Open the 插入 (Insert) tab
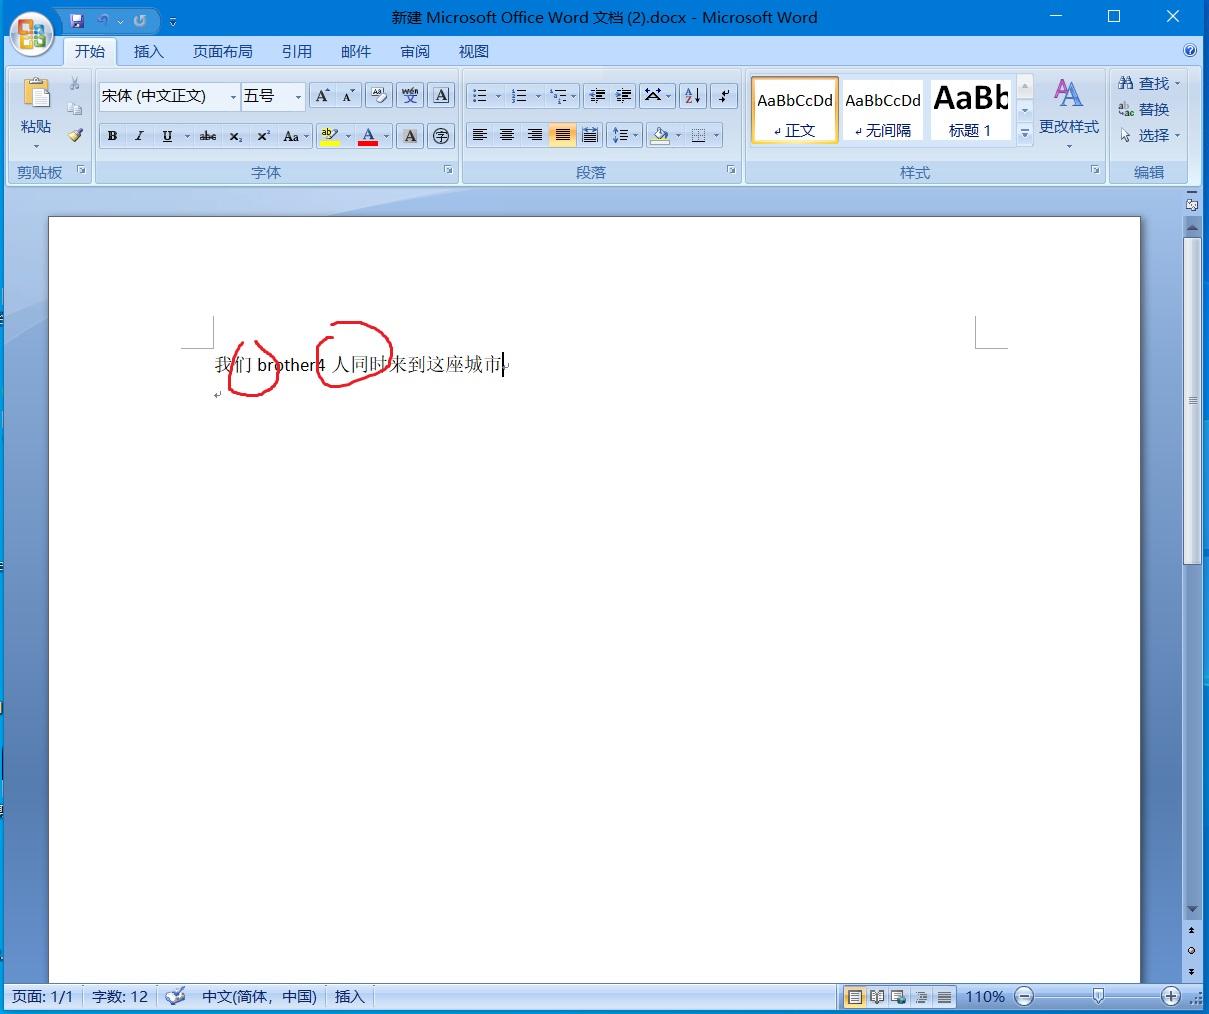This screenshot has width=1209, height=1014. 149,51
